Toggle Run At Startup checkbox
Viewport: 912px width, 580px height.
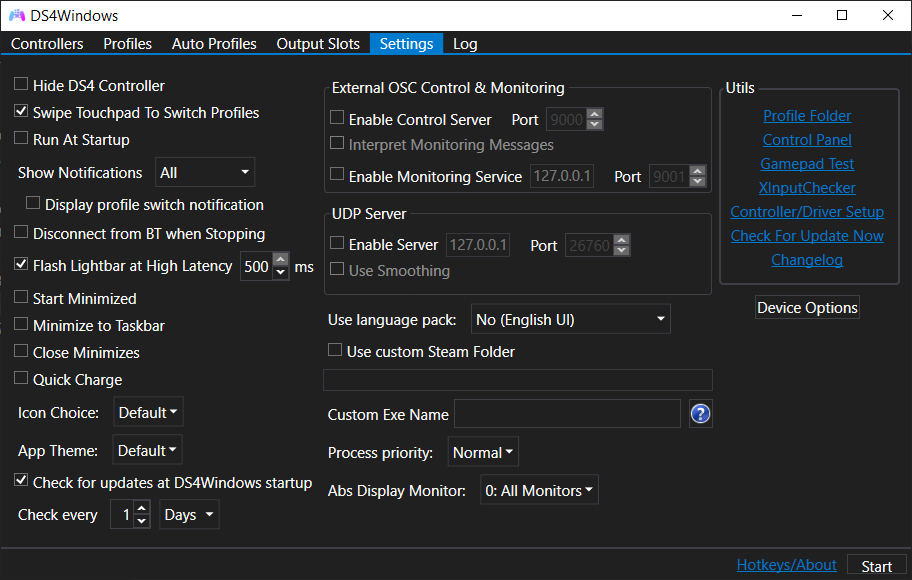21,140
